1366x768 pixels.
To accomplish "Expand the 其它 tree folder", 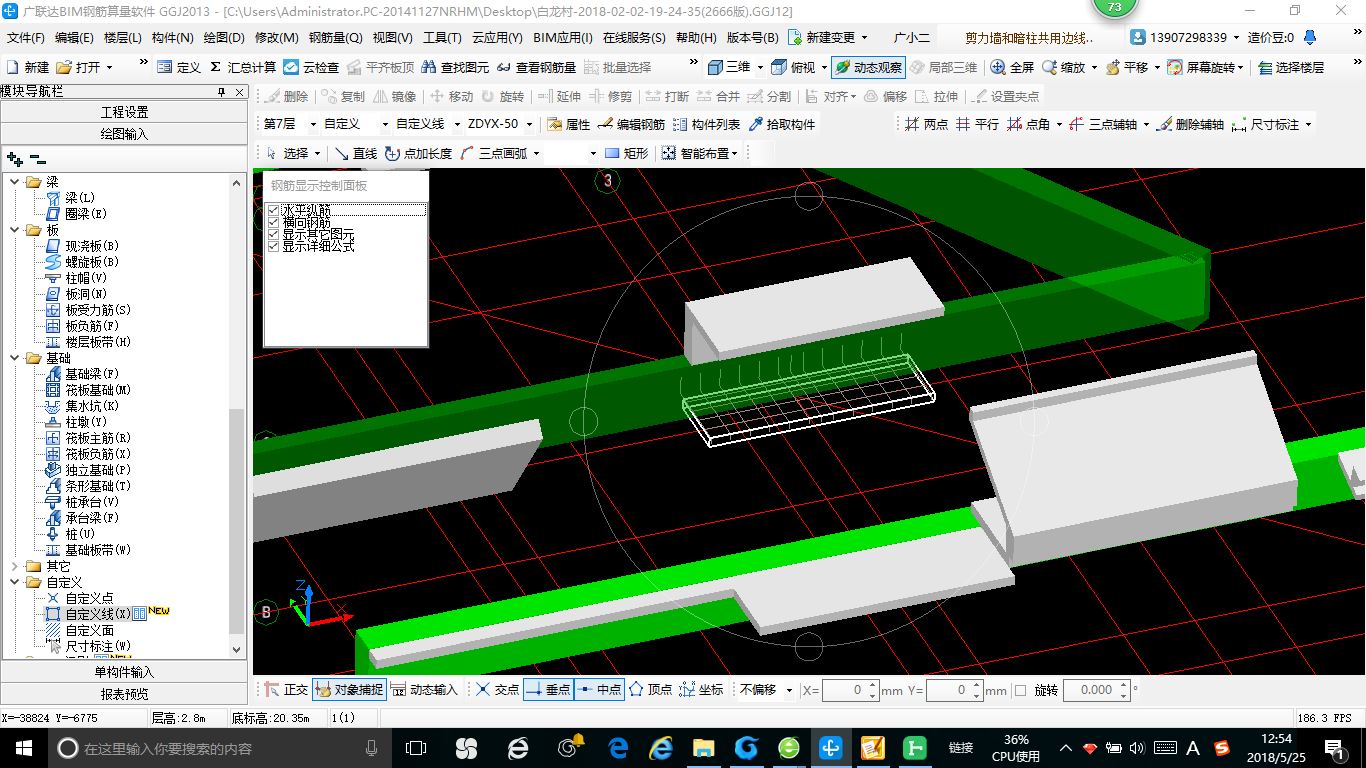I will click(14, 566).
